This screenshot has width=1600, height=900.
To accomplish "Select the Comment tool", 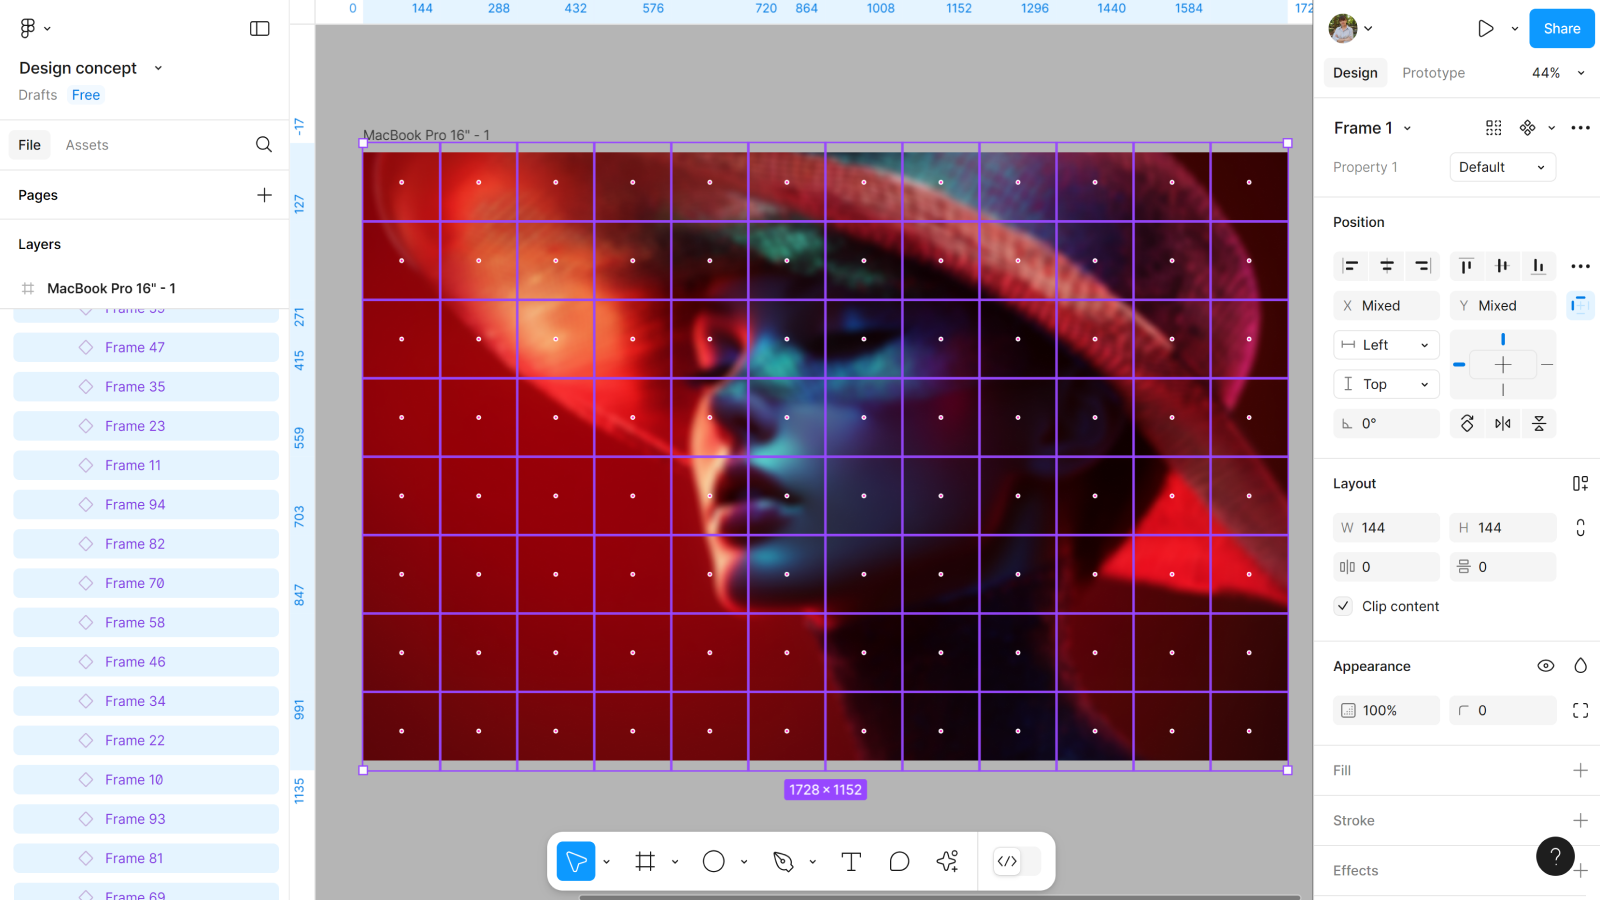I will pos(899,861).
